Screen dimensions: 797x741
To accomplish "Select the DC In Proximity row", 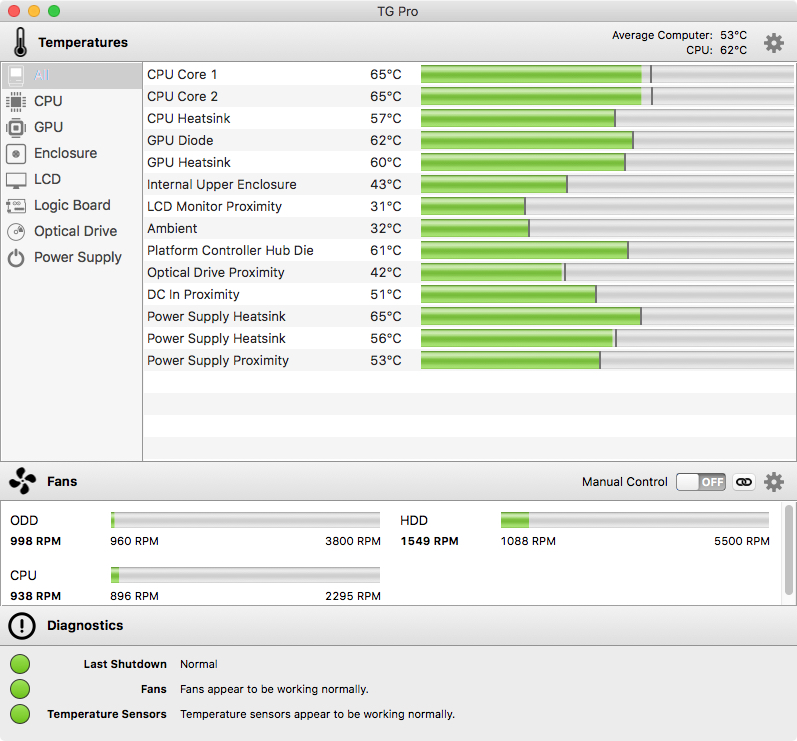I will point(469,294).
